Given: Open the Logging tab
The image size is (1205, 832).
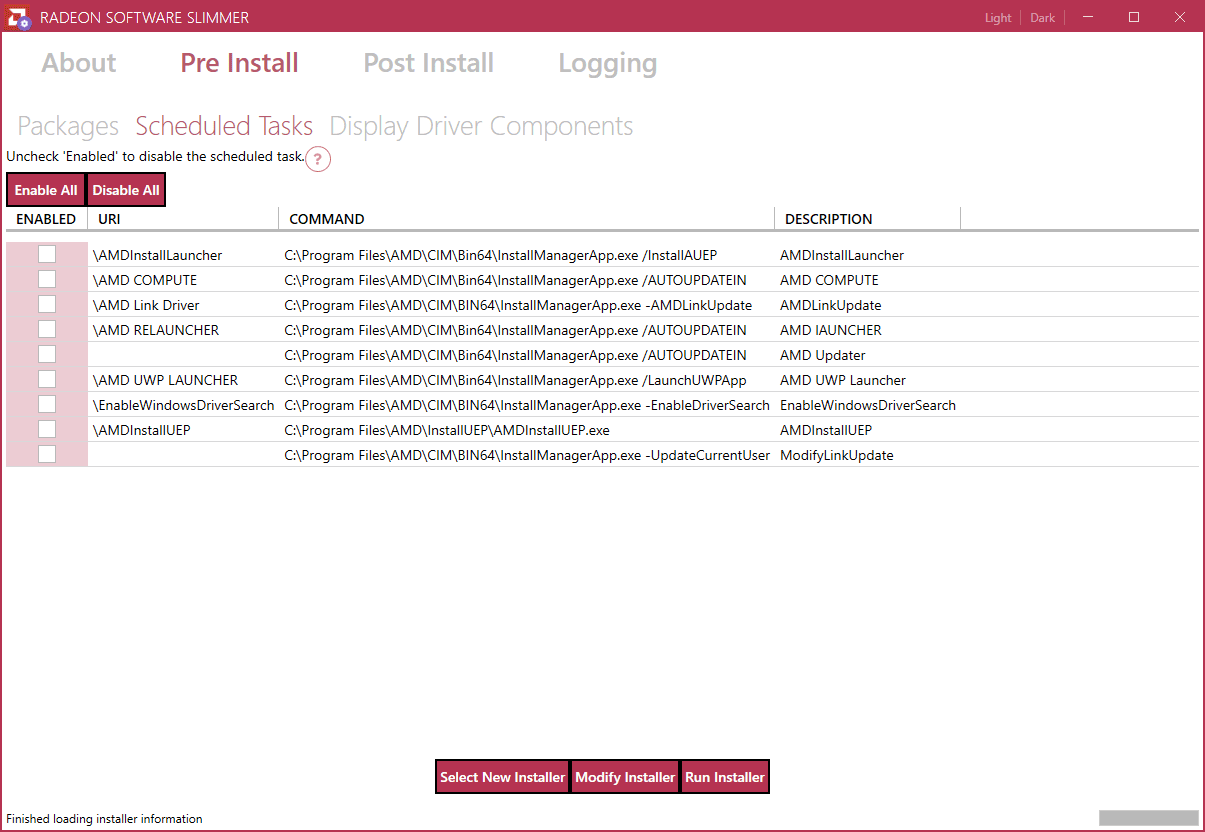Looking at the screenshot, I should 608,63.
